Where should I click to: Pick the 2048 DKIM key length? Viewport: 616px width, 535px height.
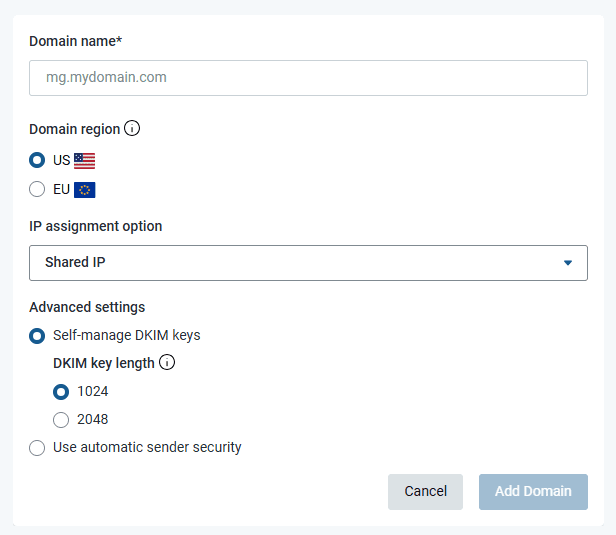pos(62,419)
